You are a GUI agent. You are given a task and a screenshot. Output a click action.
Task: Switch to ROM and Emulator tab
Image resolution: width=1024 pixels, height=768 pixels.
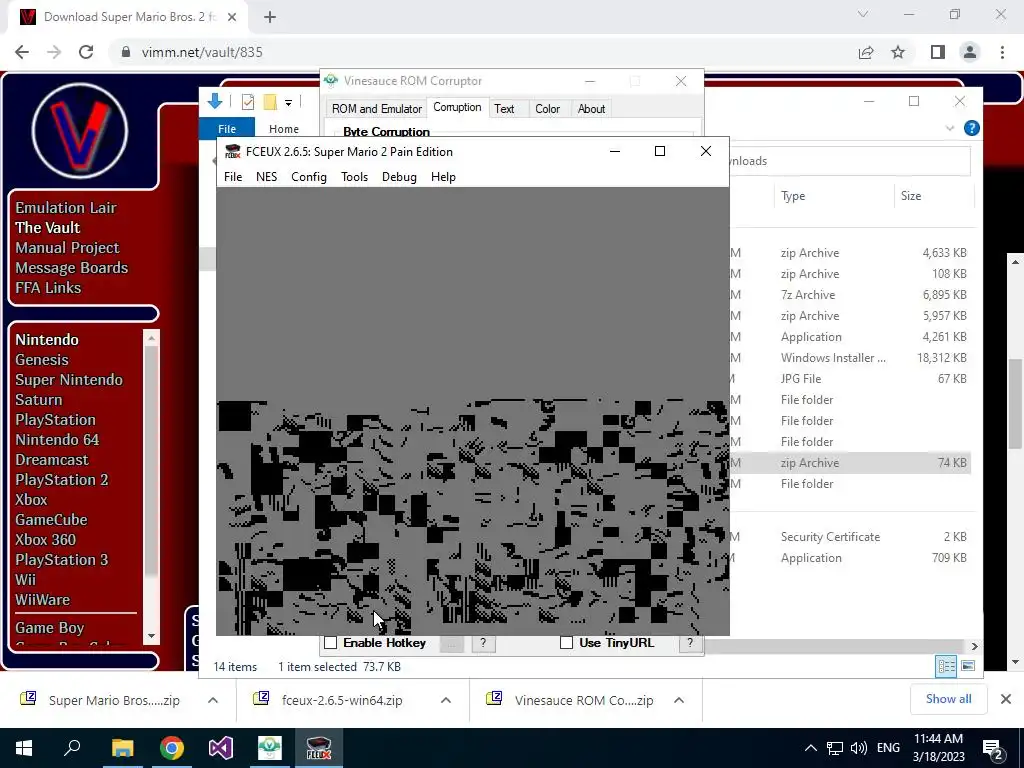coord(377,109)
